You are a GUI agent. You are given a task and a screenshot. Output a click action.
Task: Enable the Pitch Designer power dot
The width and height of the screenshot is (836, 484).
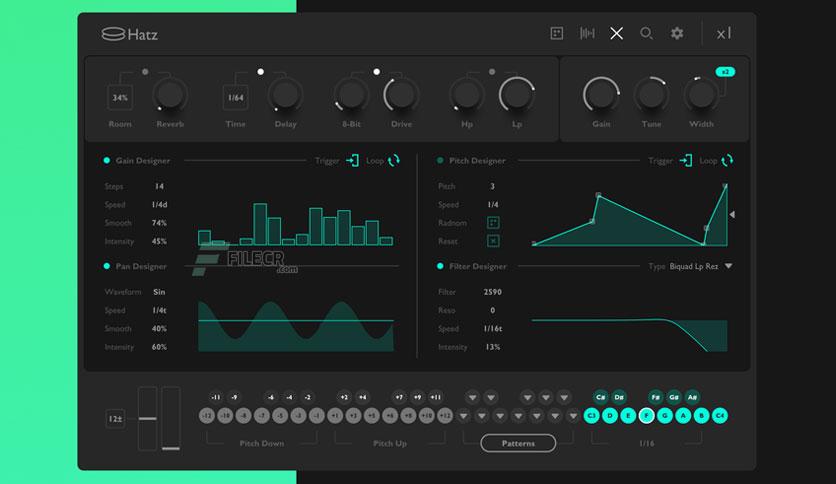point(440,160)
